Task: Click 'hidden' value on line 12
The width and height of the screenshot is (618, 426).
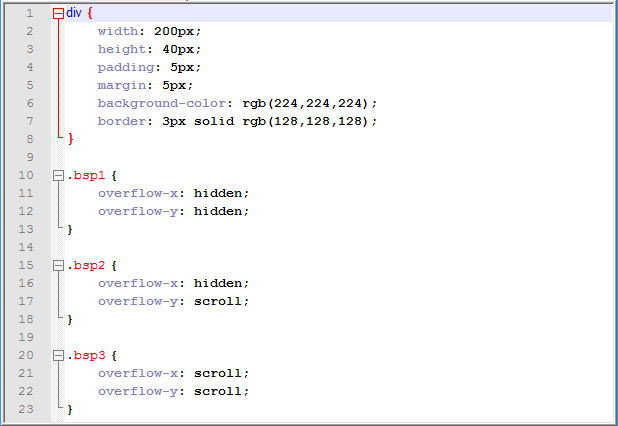Action: pos(218,211)
